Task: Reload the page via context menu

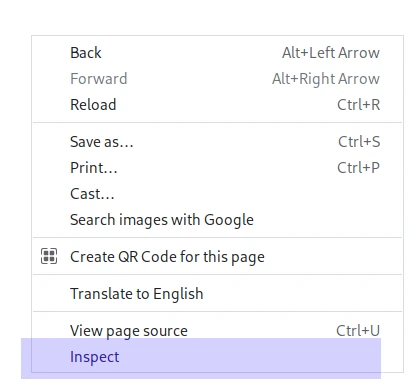Action: click(x=217, y=105)
